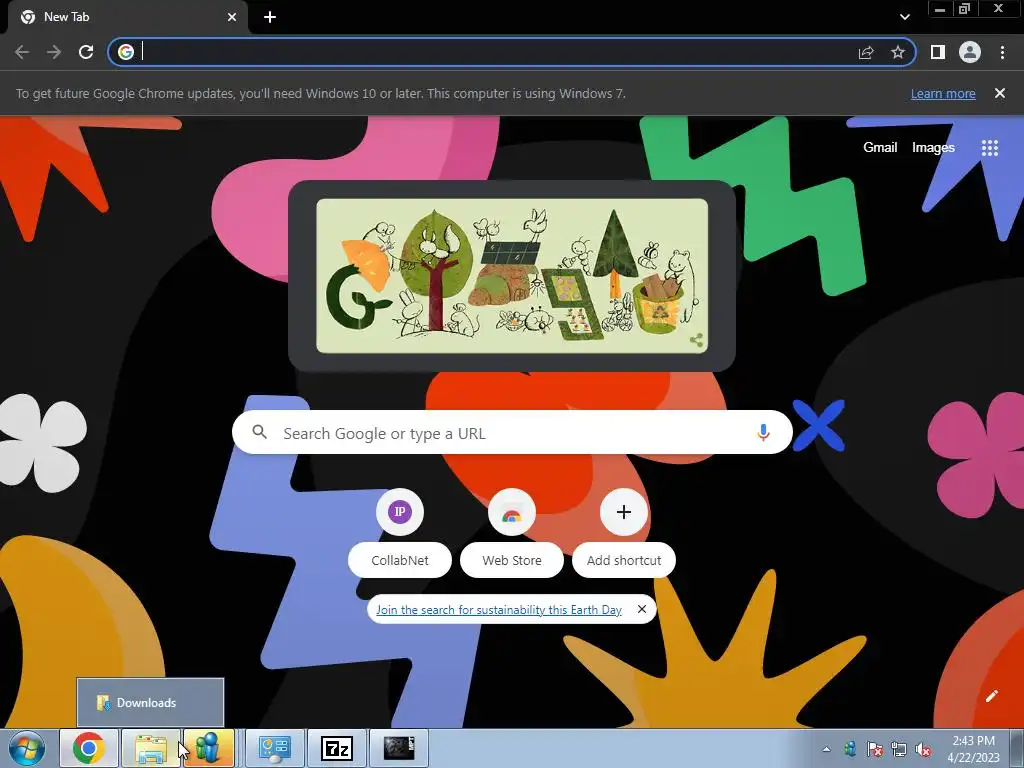Viewport: 1024px width, 768px height.
Task: Start voice search with microphone
Action: click(763, 432)
